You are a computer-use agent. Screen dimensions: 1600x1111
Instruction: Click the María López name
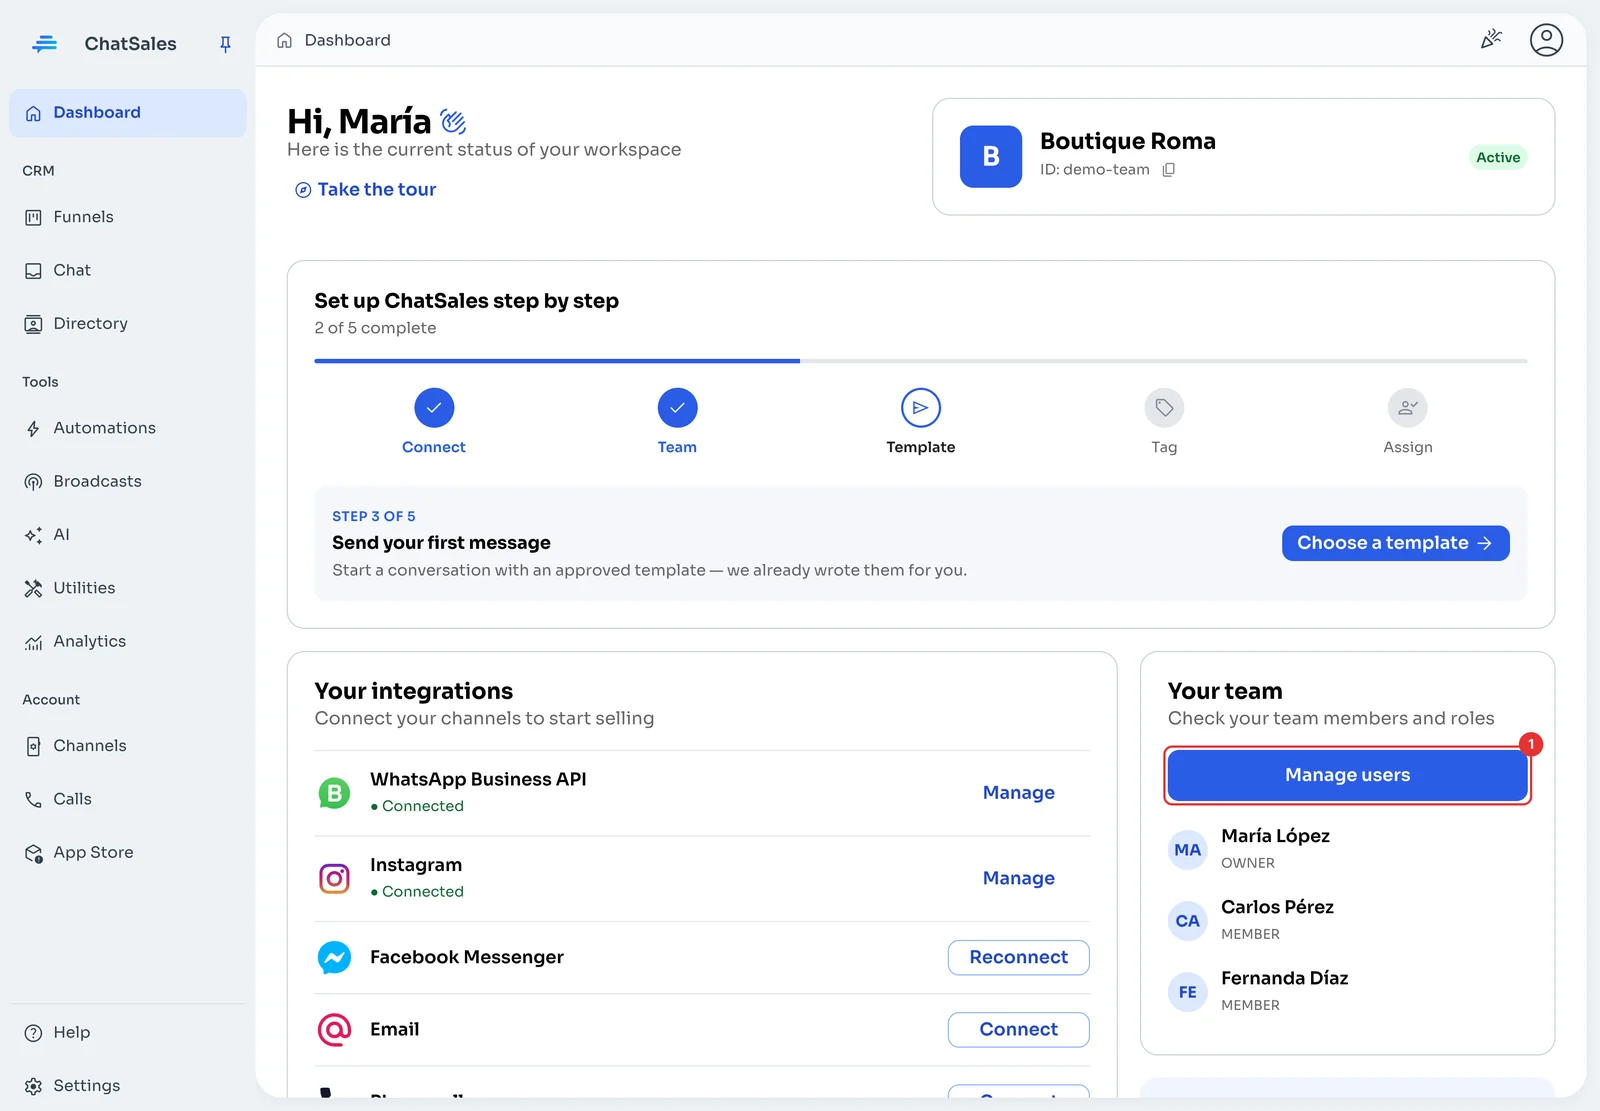pos(1275,836)
